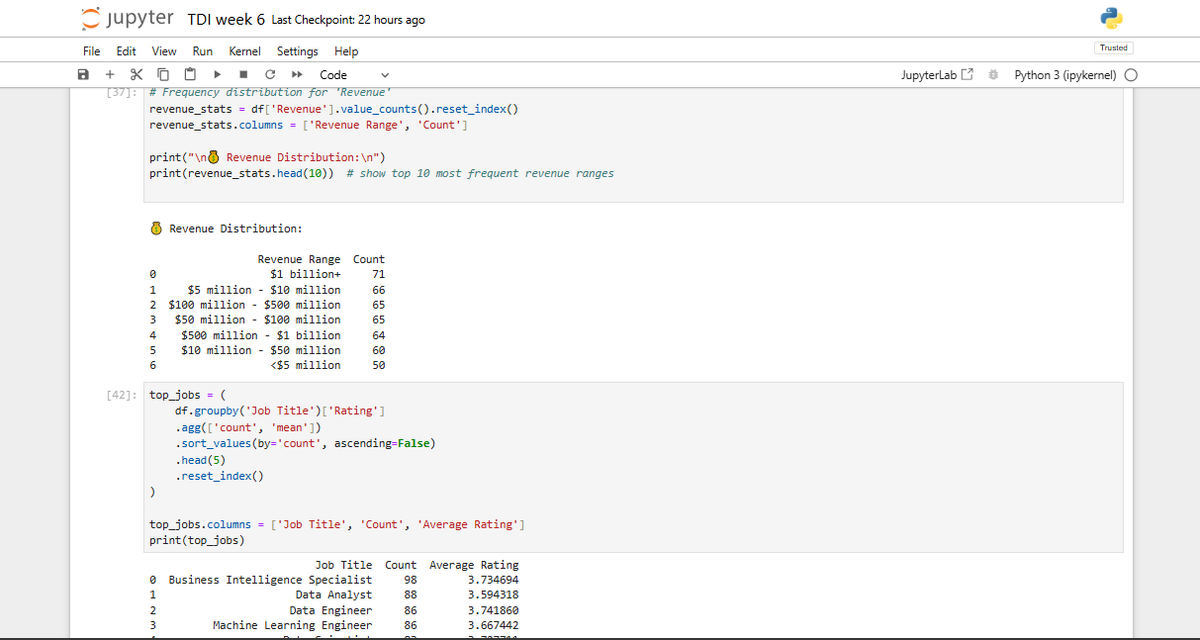The width and height of the screenshot is (1200, 640).
Task: Switch kernel via Python 3 (ipykernel)
Action: pyautogui.click(x=1065, y=75)
